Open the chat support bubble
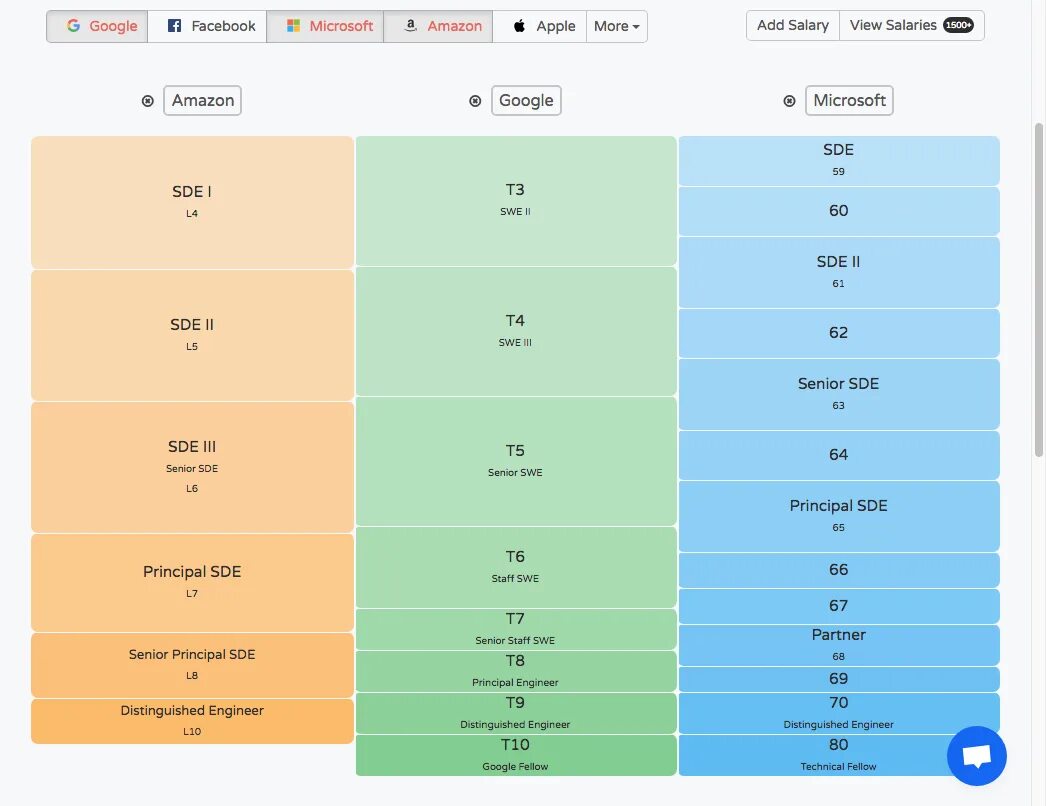This screenshot has width=1046, height=806. (x=977, y=756)
